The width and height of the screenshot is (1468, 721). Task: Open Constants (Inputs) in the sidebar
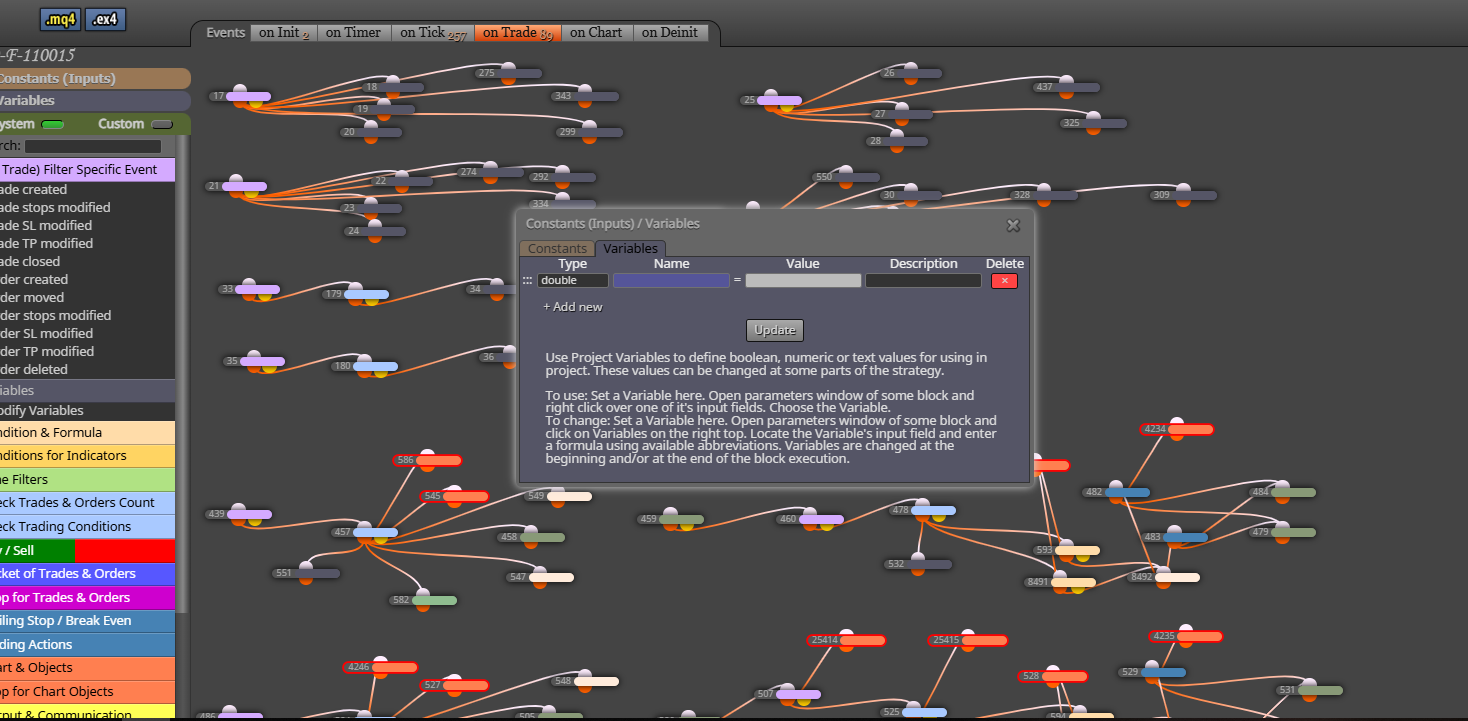(x=95, y=78)
